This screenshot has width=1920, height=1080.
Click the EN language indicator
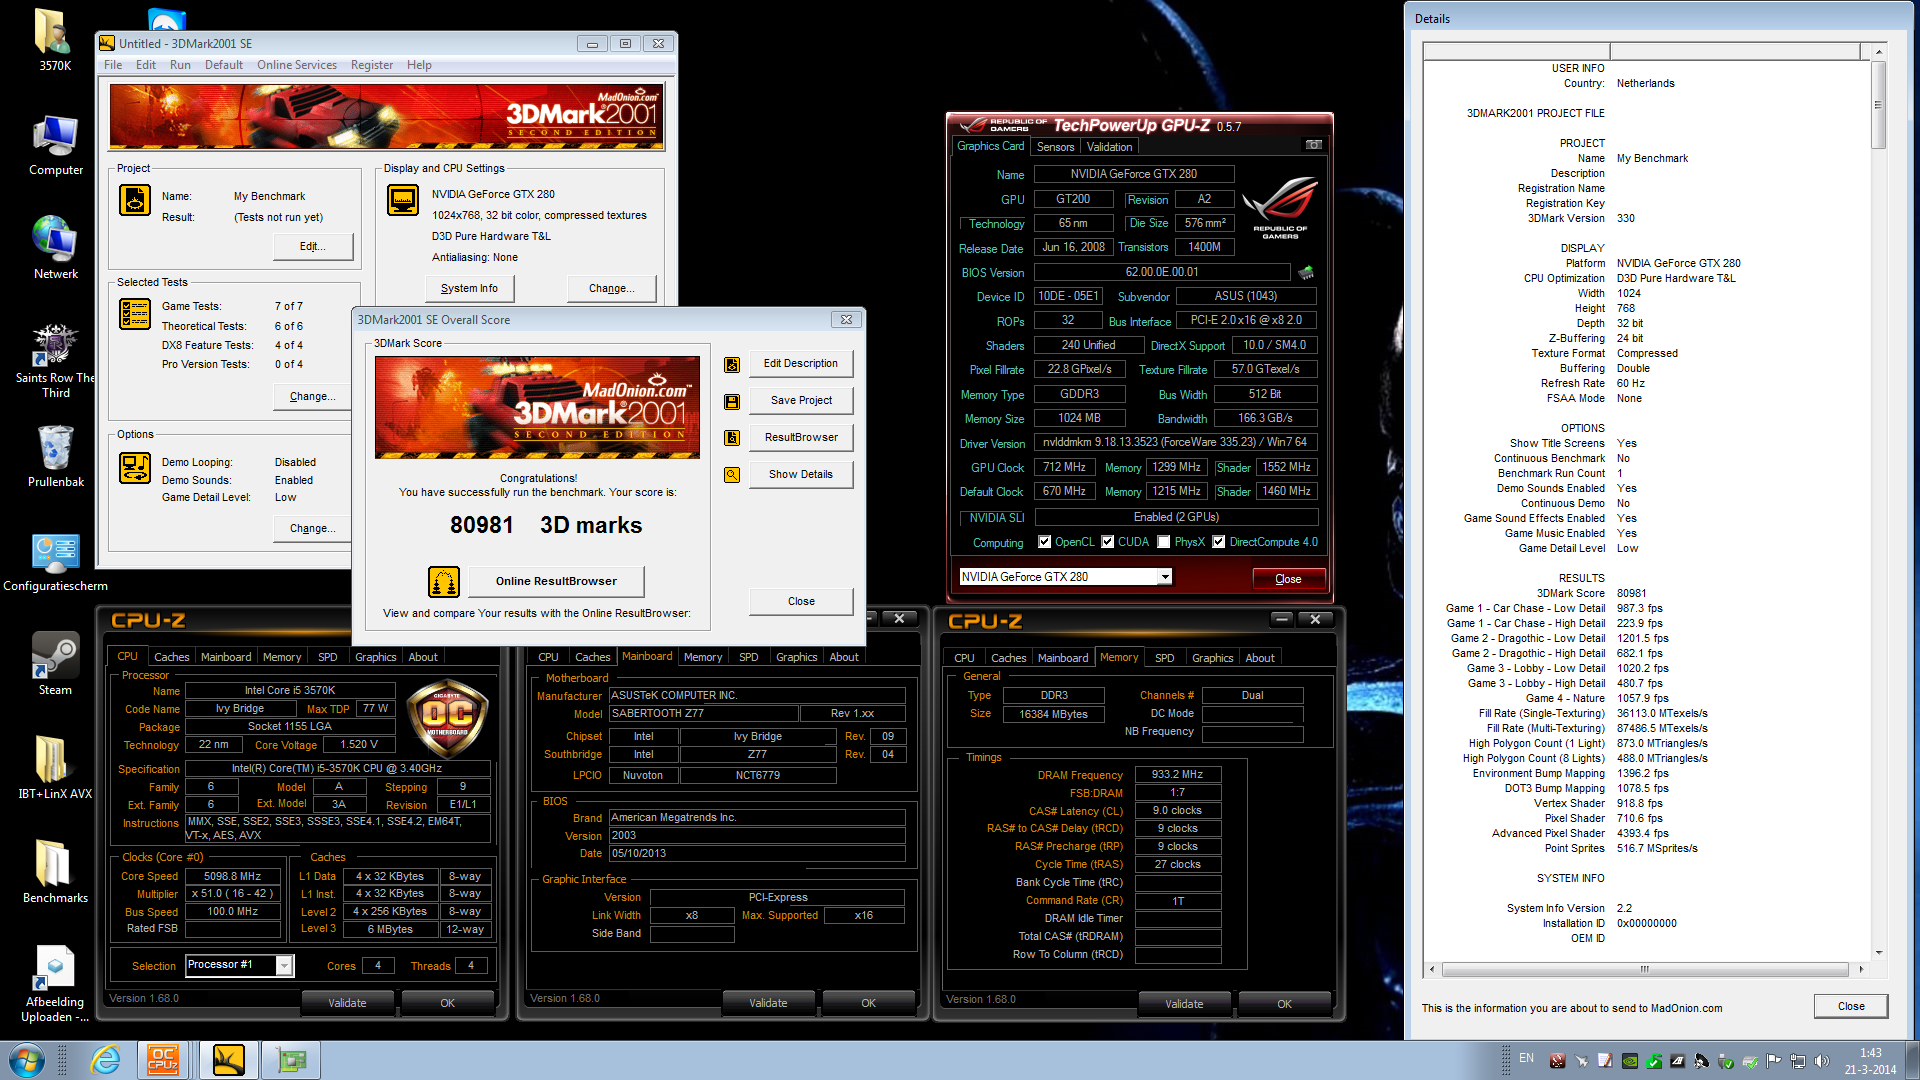(x=1526, y=1058)
